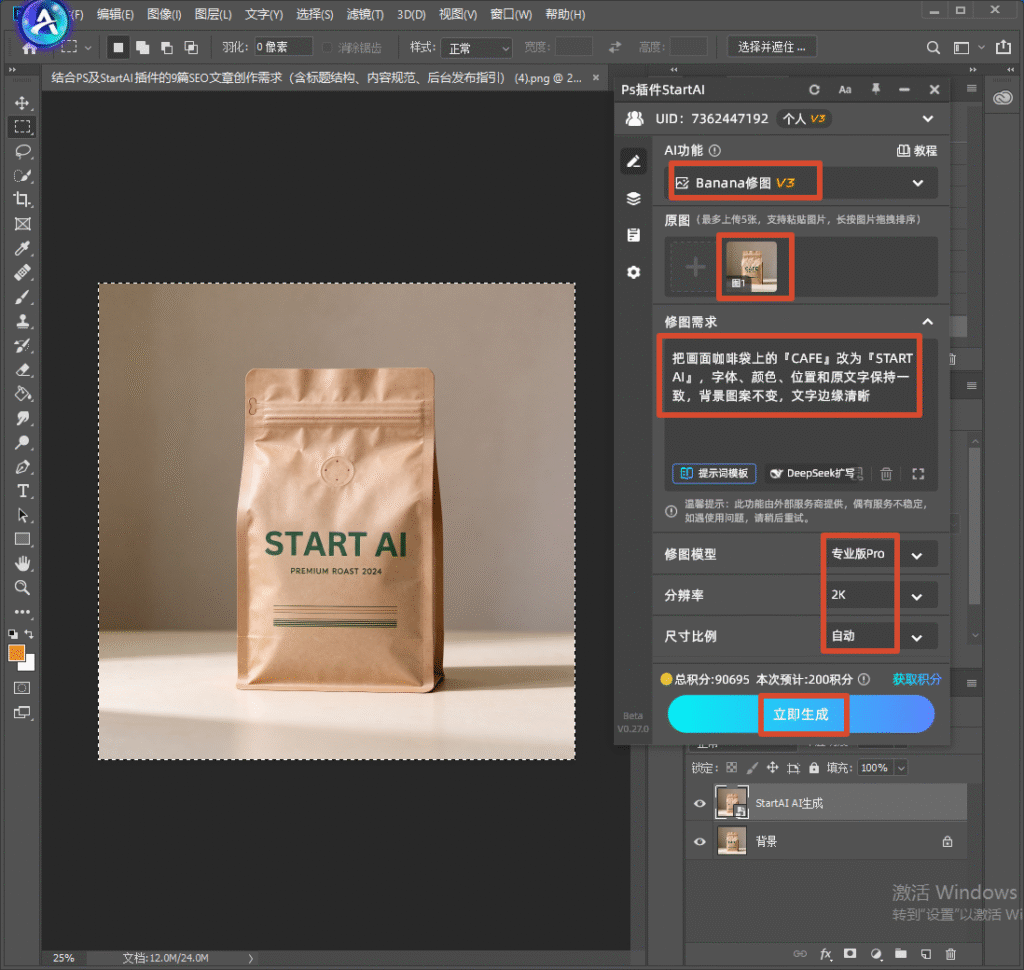Clear the prompt with the trash icon
Screen dimensions: 1024x970
pos(886,474)
